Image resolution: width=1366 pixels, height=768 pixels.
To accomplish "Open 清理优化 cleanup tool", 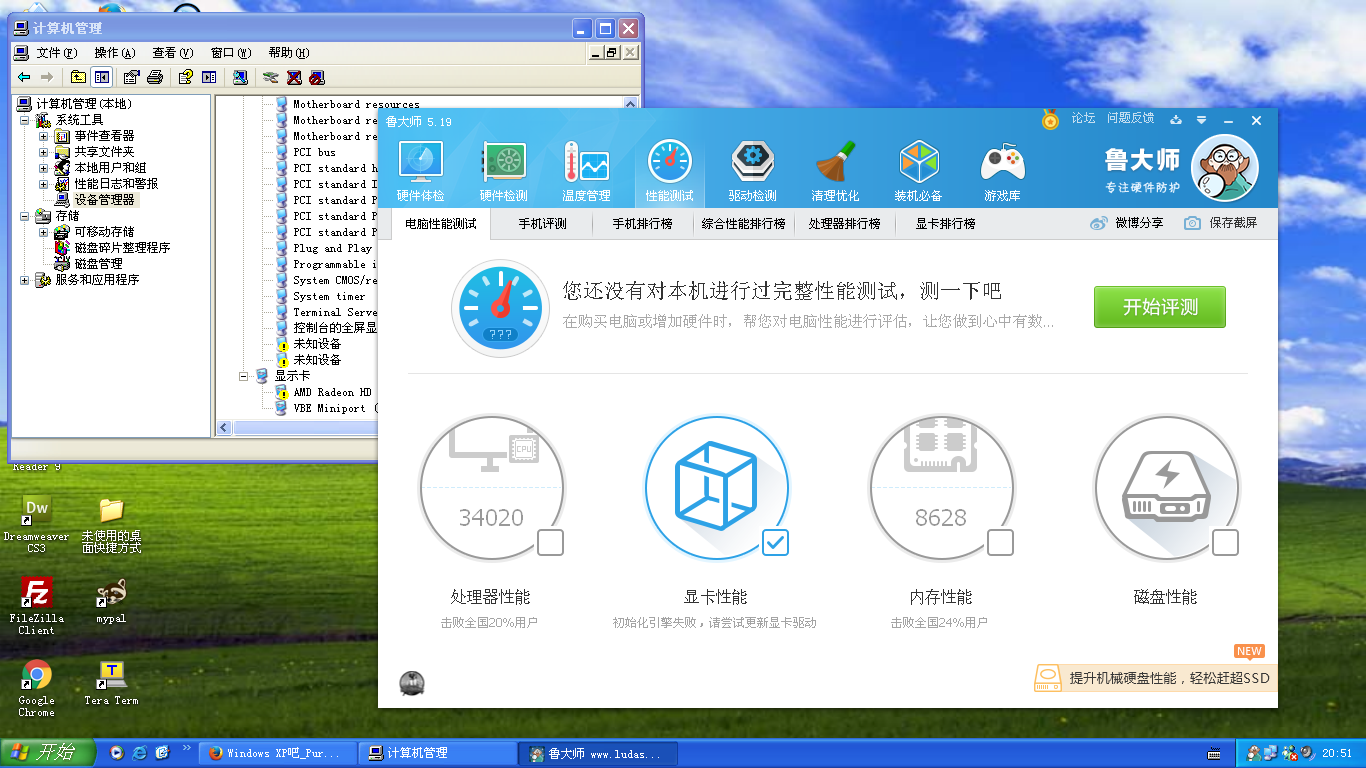I will [835, 172].
